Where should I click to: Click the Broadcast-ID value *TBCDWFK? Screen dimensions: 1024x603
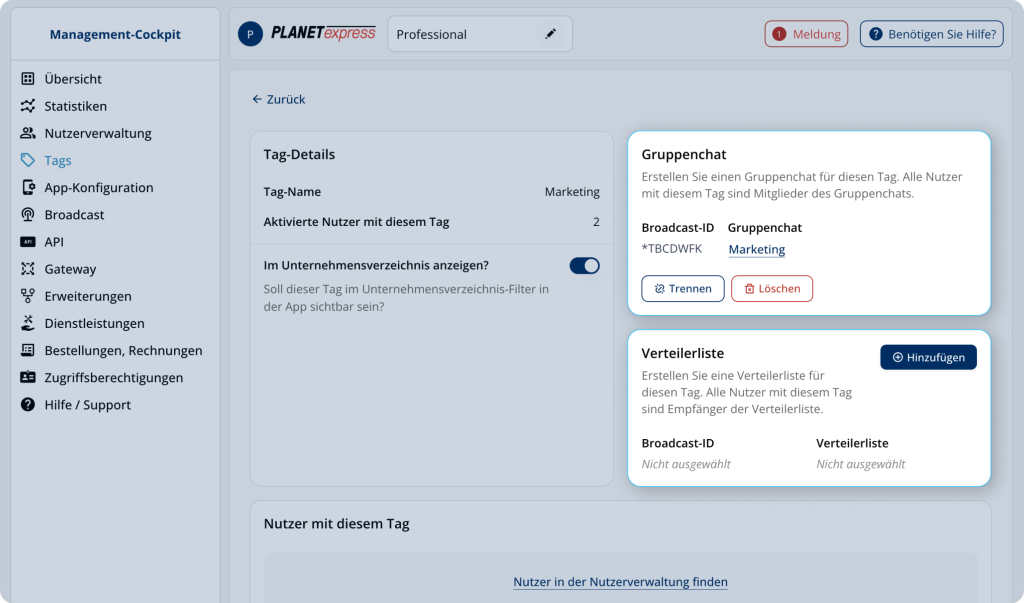coord(672,249)
